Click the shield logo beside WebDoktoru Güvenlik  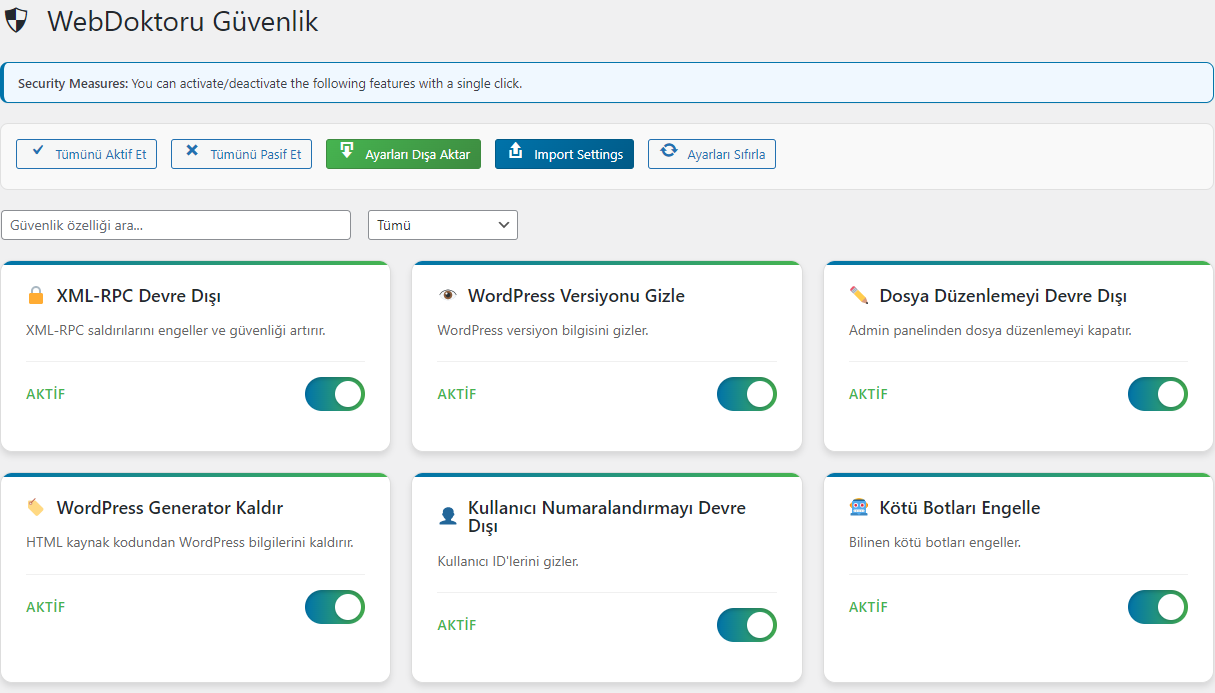pos(17,20)
